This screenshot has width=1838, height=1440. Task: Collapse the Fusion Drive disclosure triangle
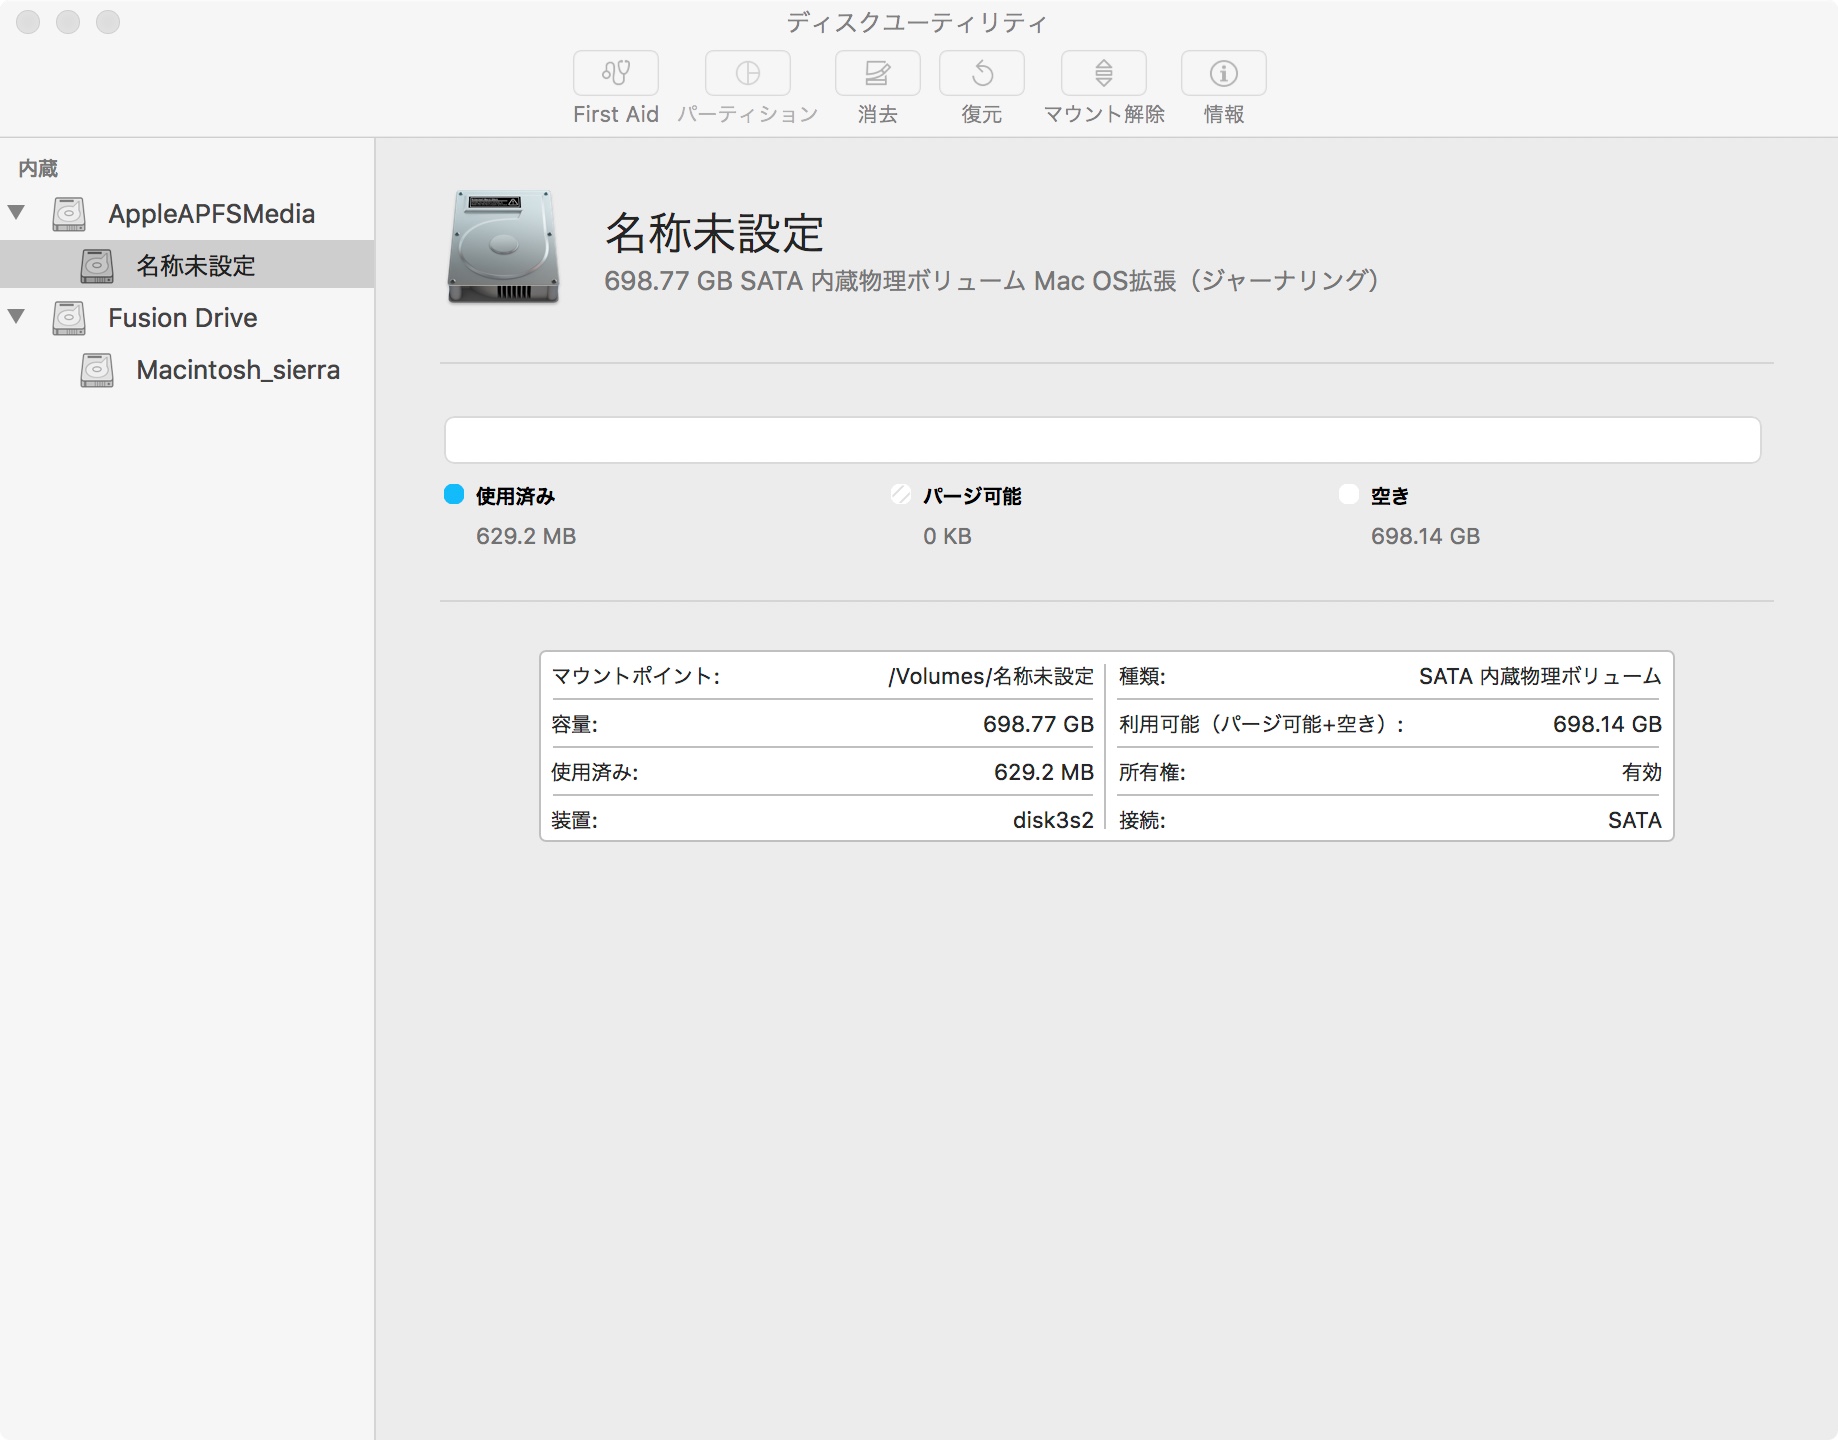17,317
